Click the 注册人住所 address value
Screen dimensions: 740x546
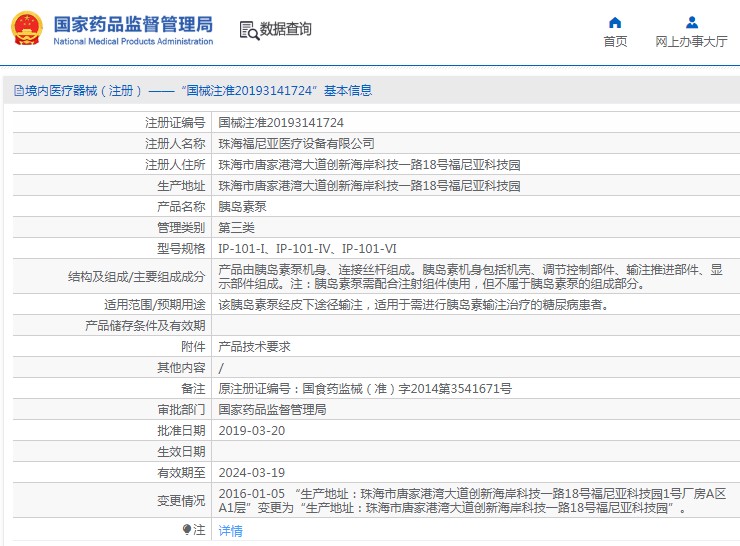369,165
